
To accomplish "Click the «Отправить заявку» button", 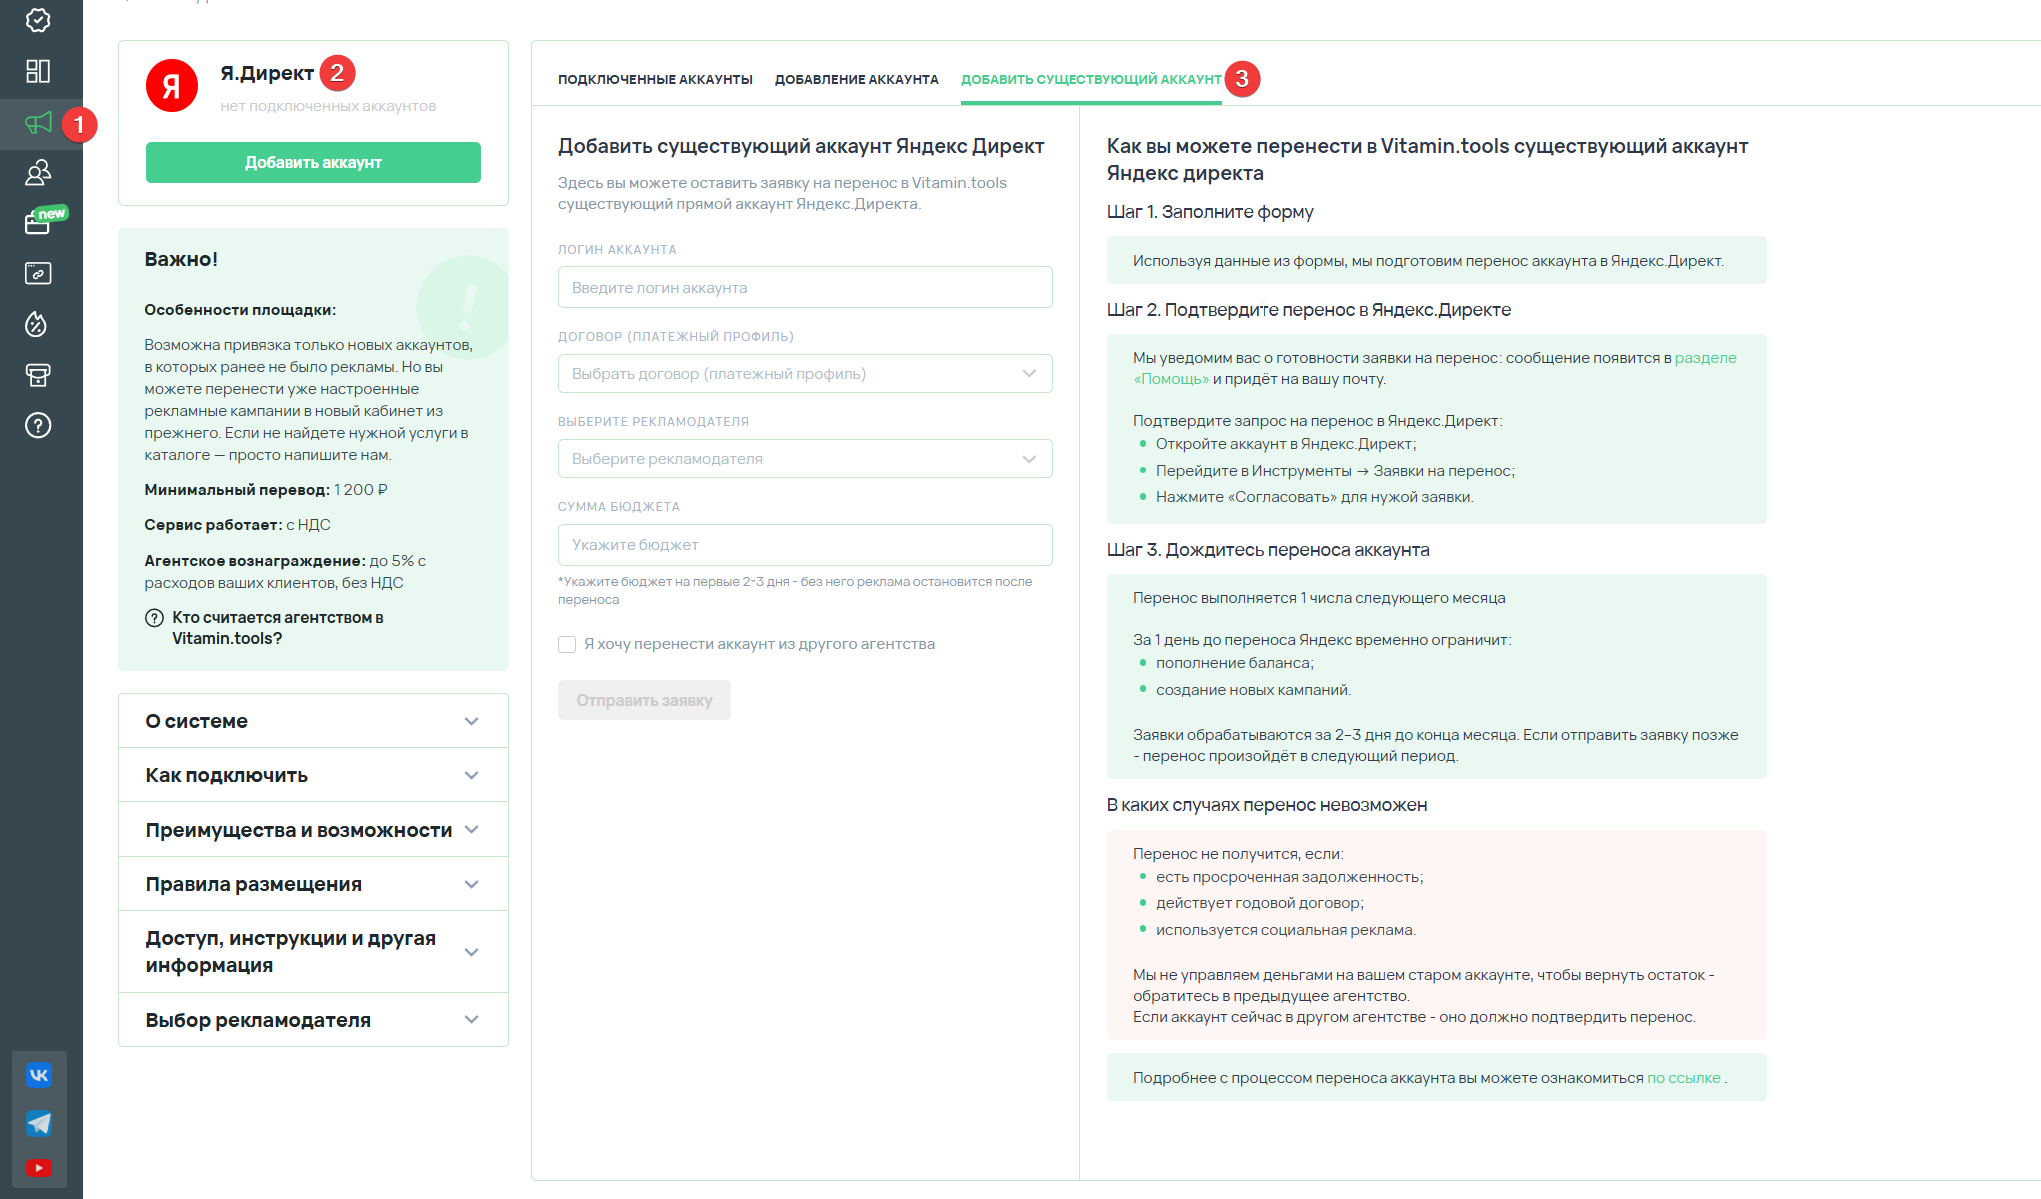I will pos(644,700).
